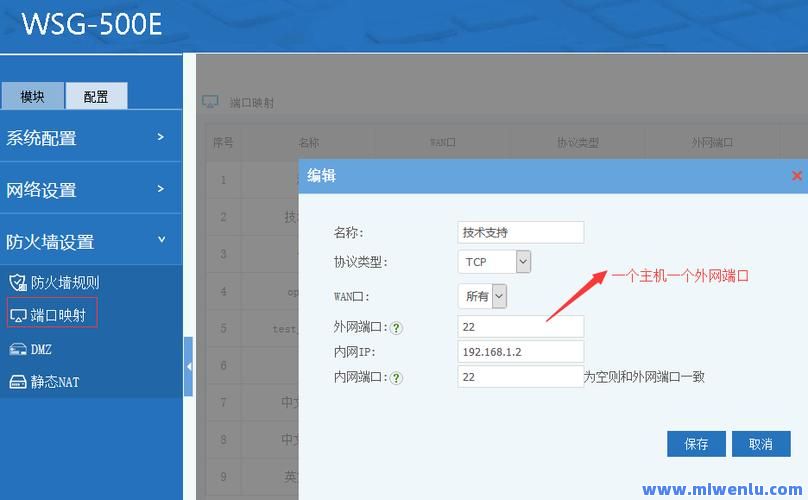808x500 pixels.
Task: Click the 名称 input field
Action: [x=520, y=232]
